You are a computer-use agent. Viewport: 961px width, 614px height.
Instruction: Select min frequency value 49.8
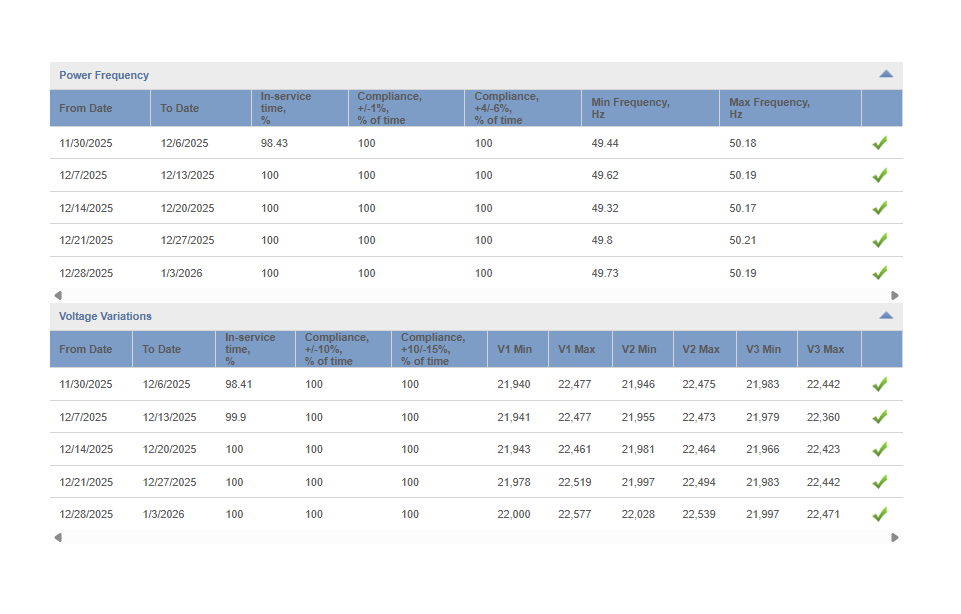pyautogui.click(x=602, y=240)
